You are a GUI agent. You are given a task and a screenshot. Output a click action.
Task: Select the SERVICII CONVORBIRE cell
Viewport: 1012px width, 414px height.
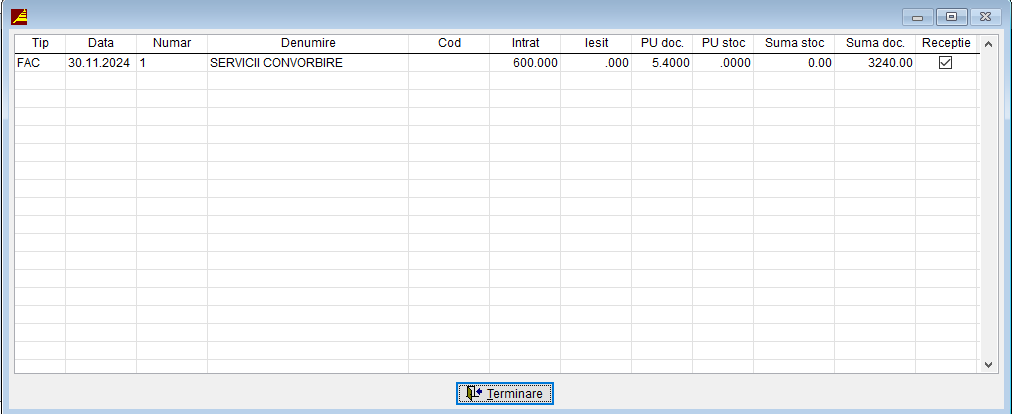[307, 62]
